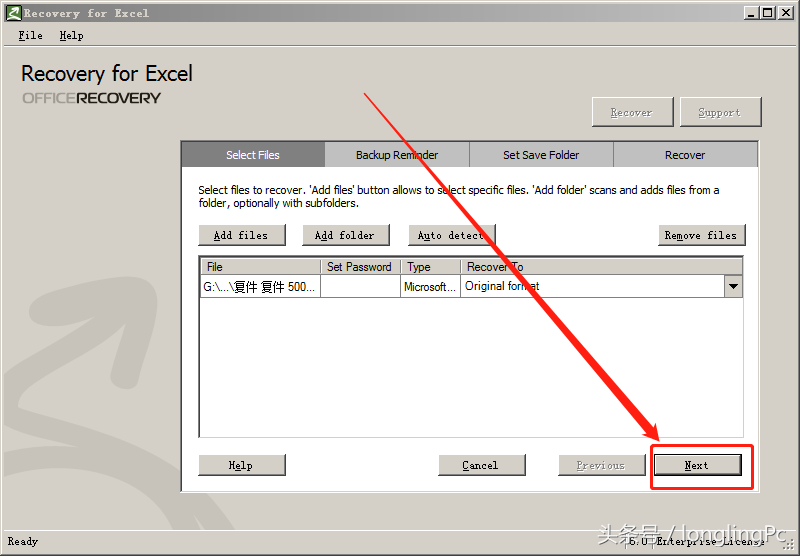800x556 pixels.
Task: Click the disabled Recover button at top
Action: click(x=632, y=112)
